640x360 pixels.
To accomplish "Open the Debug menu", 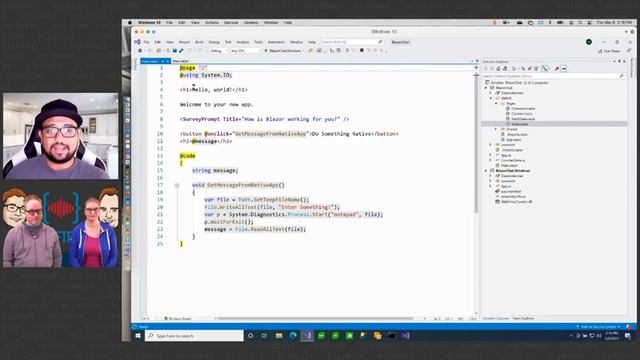I will (214, 42).
